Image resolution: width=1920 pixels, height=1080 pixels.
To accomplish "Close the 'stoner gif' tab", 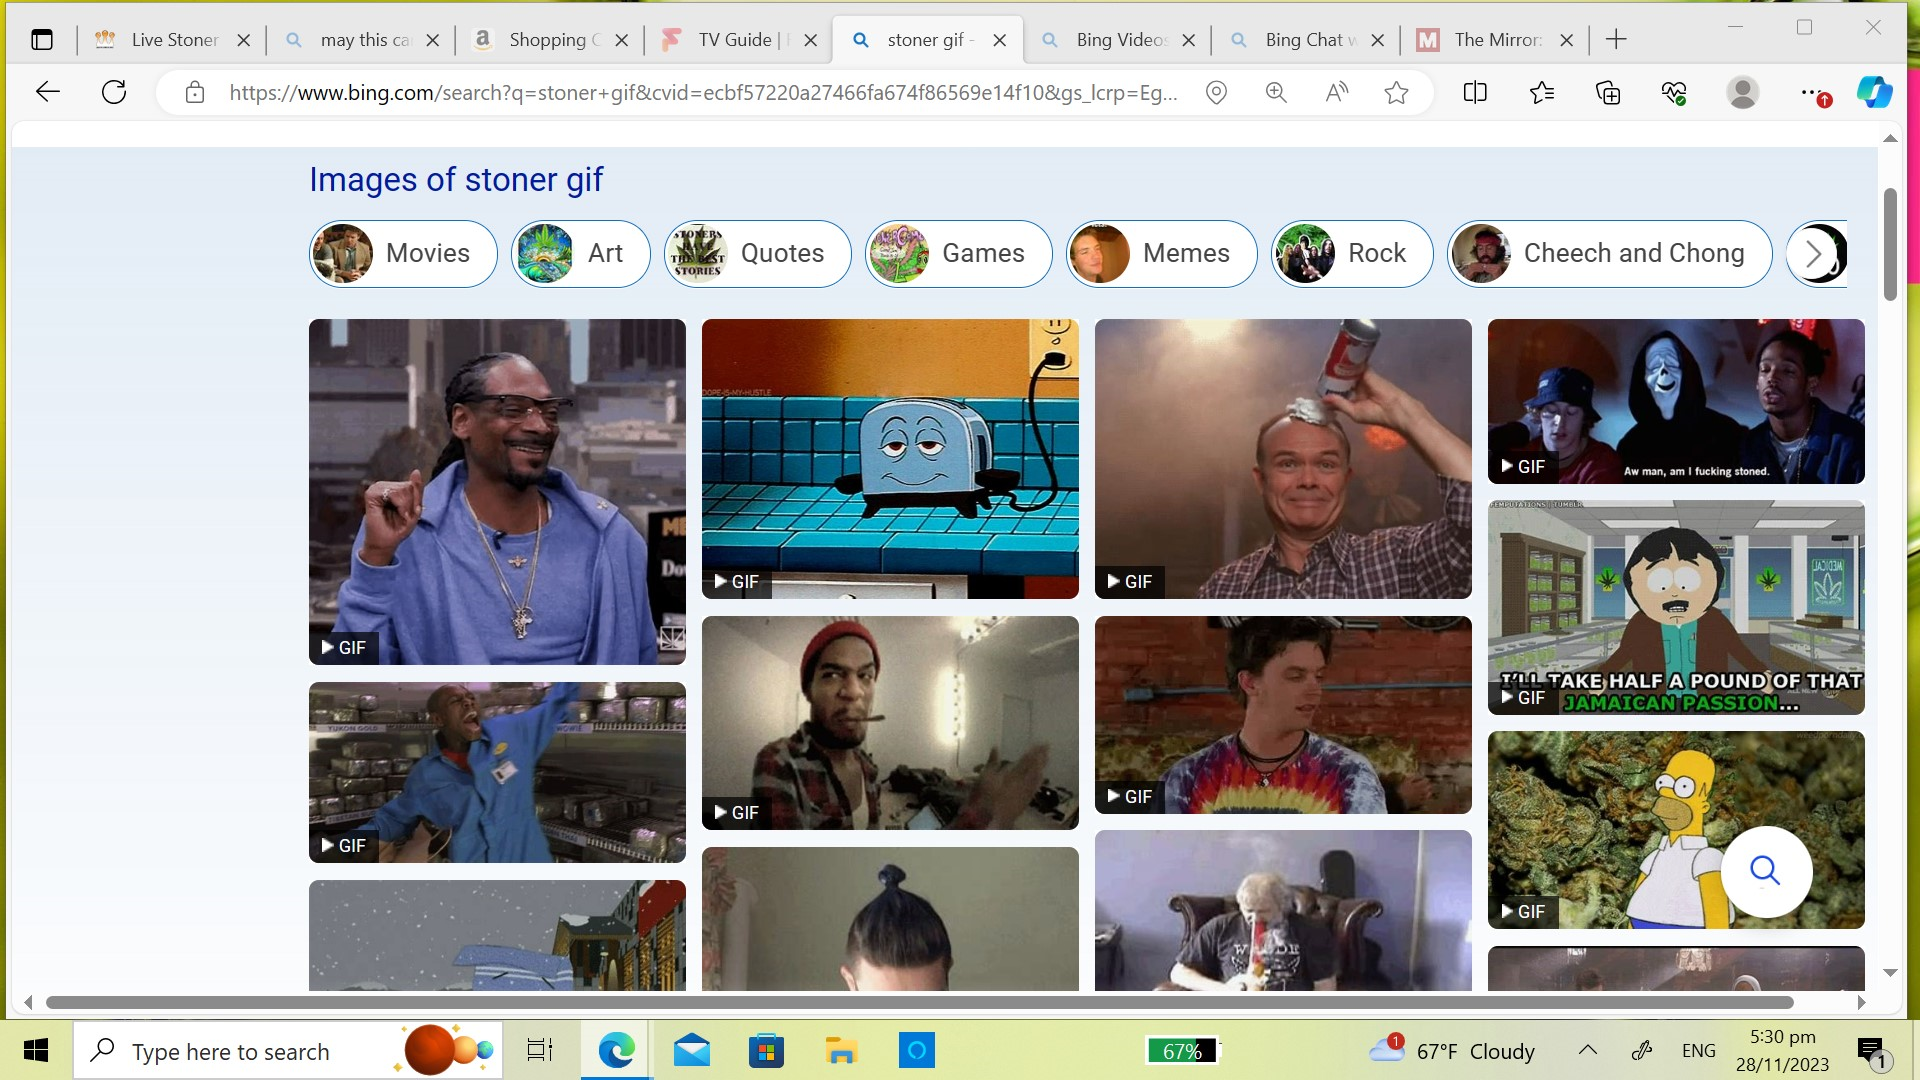I will (x=999, y=40).
